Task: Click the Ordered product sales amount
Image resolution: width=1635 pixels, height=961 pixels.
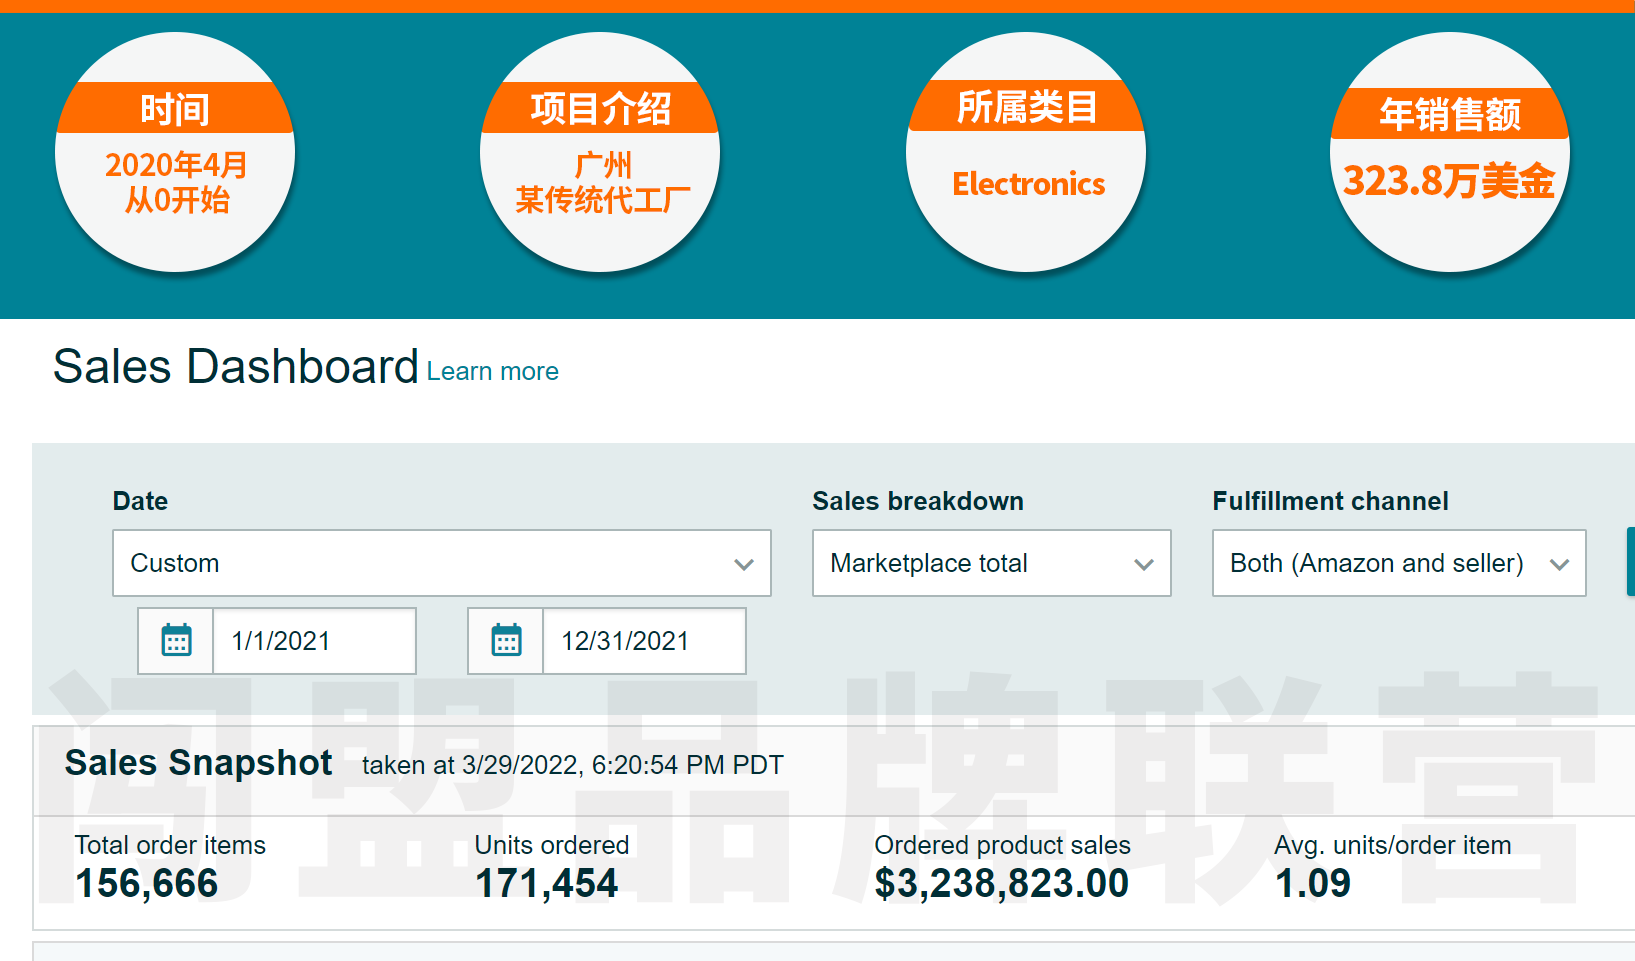Action: click(x=1001, y=883)
